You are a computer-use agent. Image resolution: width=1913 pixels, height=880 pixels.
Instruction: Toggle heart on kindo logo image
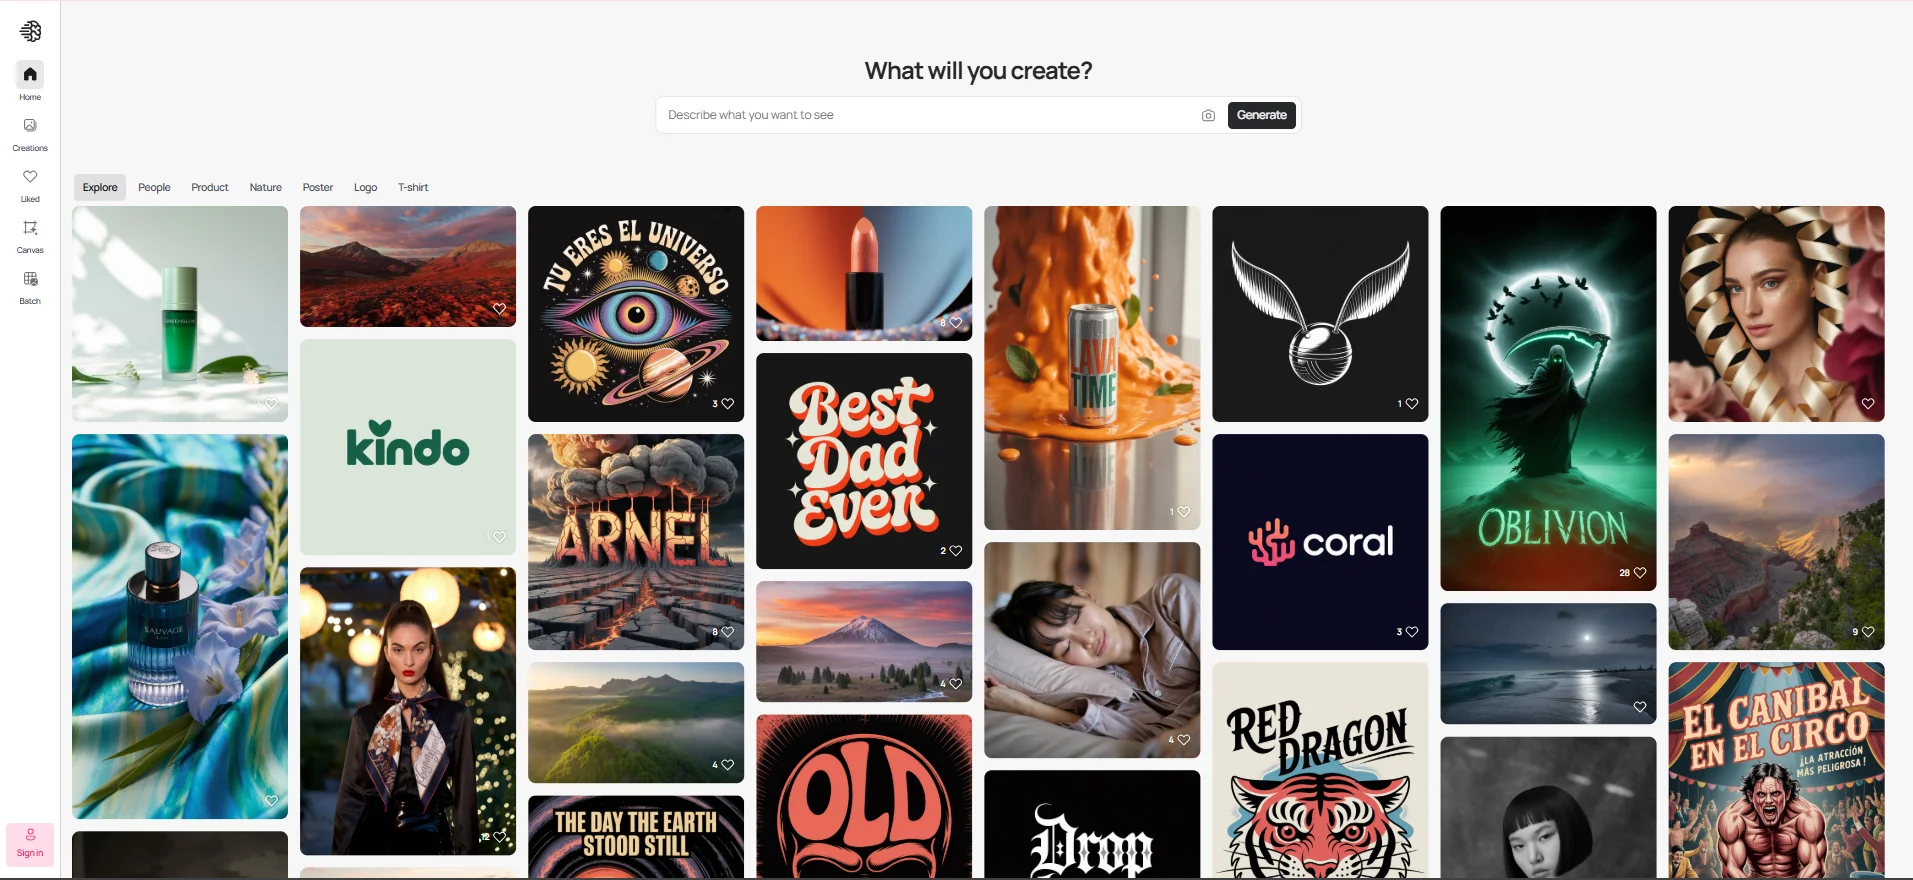[500, 537]
